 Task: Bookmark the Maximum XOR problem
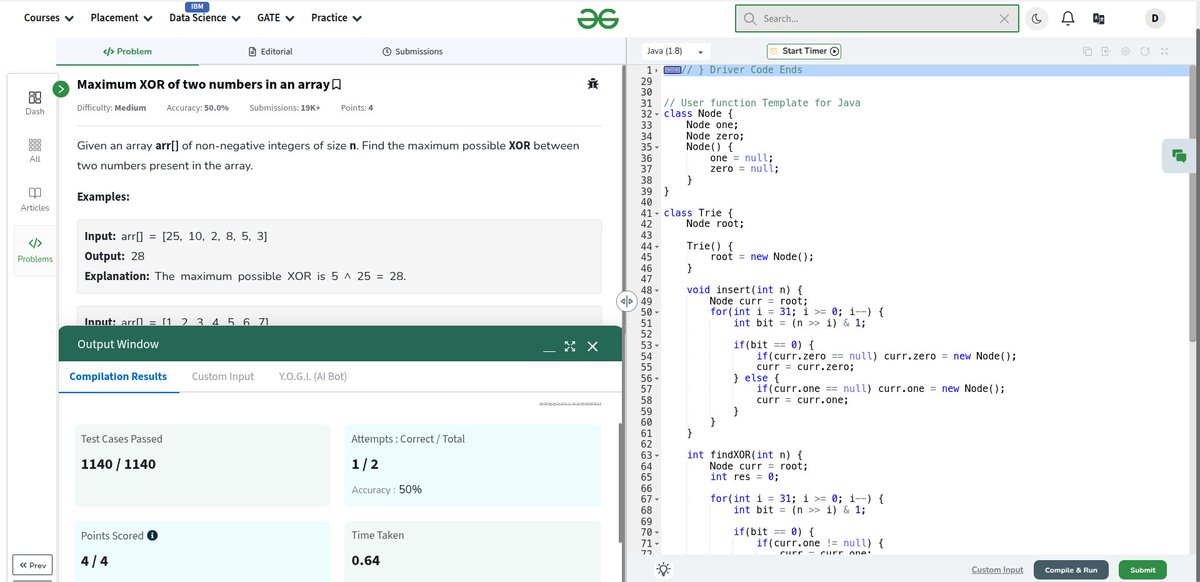click(336, 85)
